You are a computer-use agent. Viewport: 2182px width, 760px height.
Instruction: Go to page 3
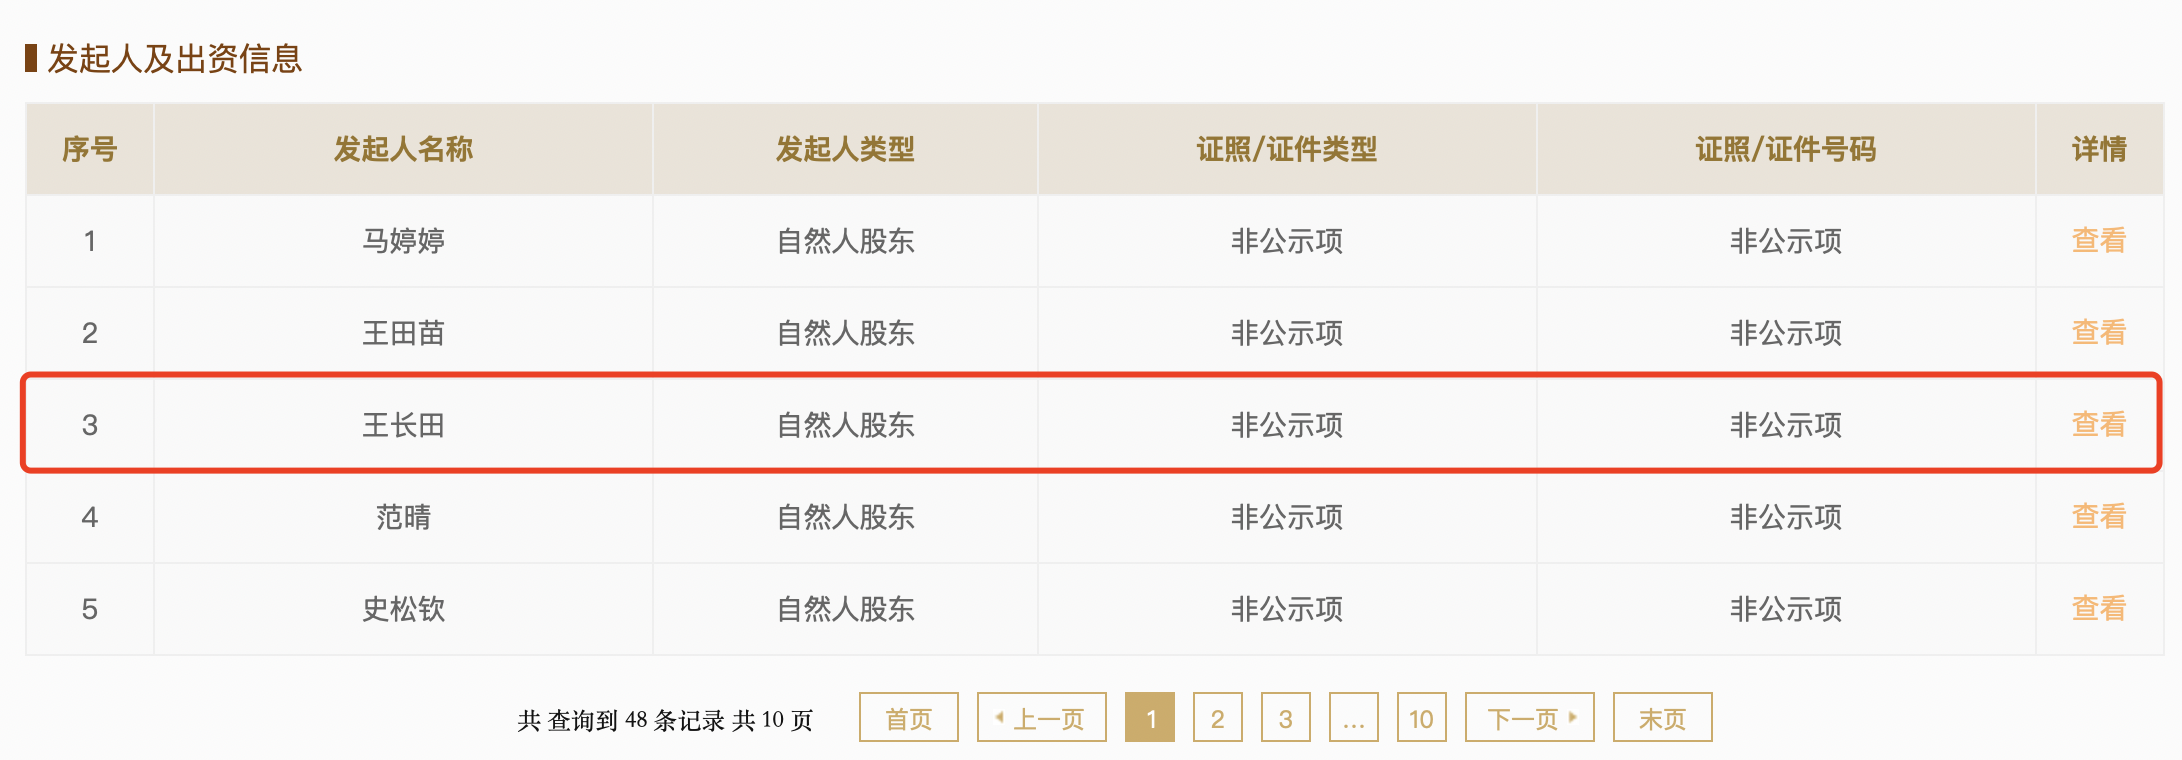pyautogui.click(x=1285, y=718)
